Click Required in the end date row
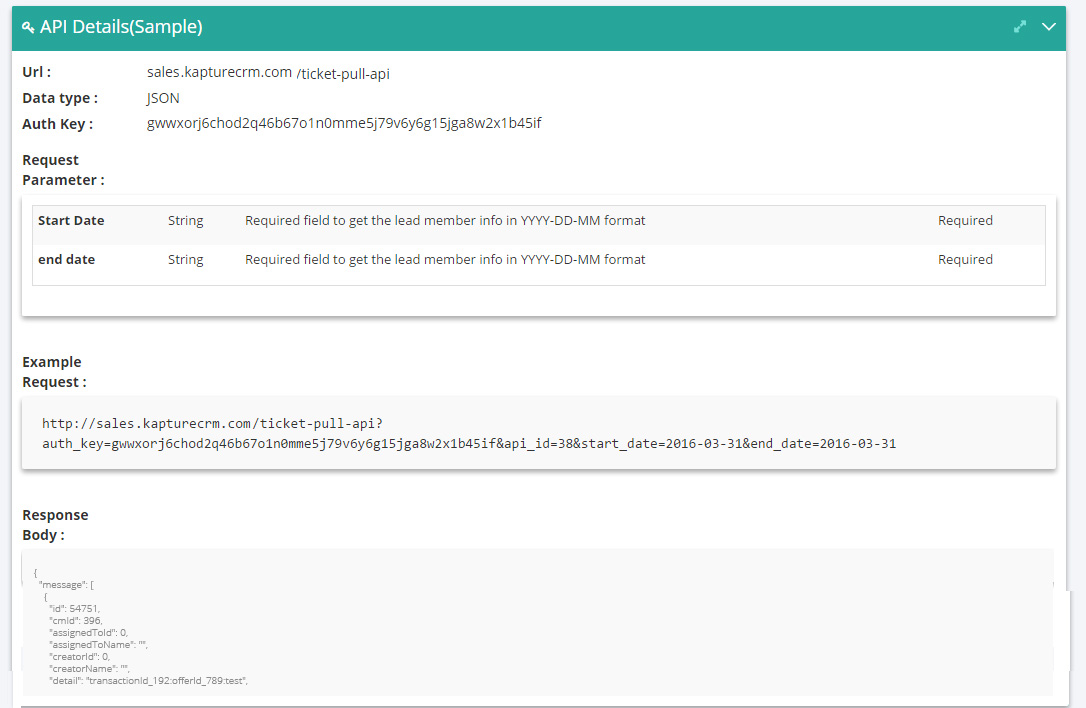Screen dimensions: 1086x708 pos(965,259)
